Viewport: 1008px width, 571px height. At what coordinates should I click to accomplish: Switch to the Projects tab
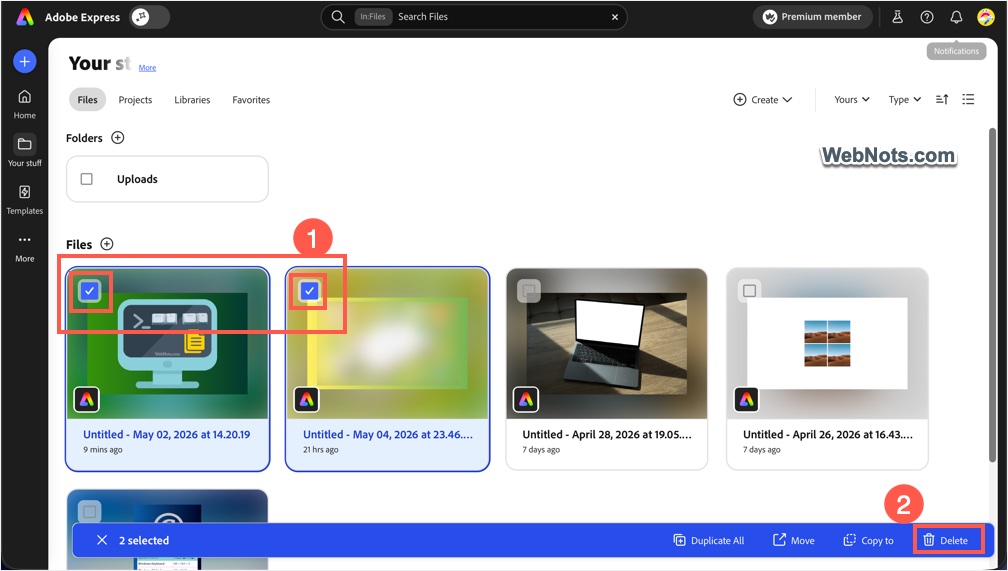pos(135,100)
